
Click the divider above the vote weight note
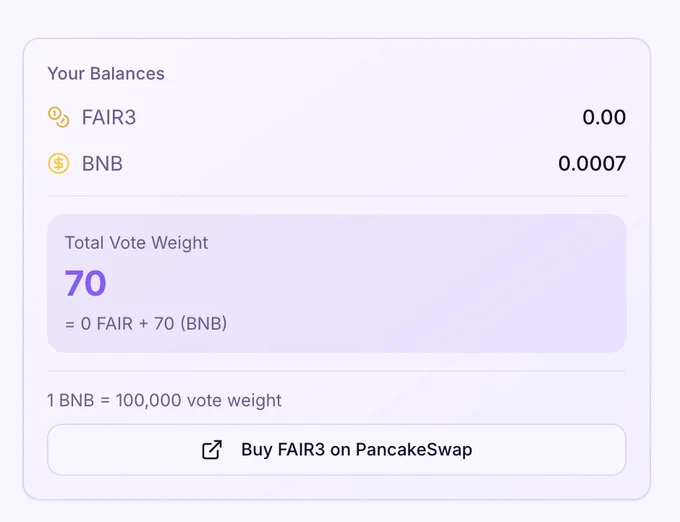(x=337, y=371)
